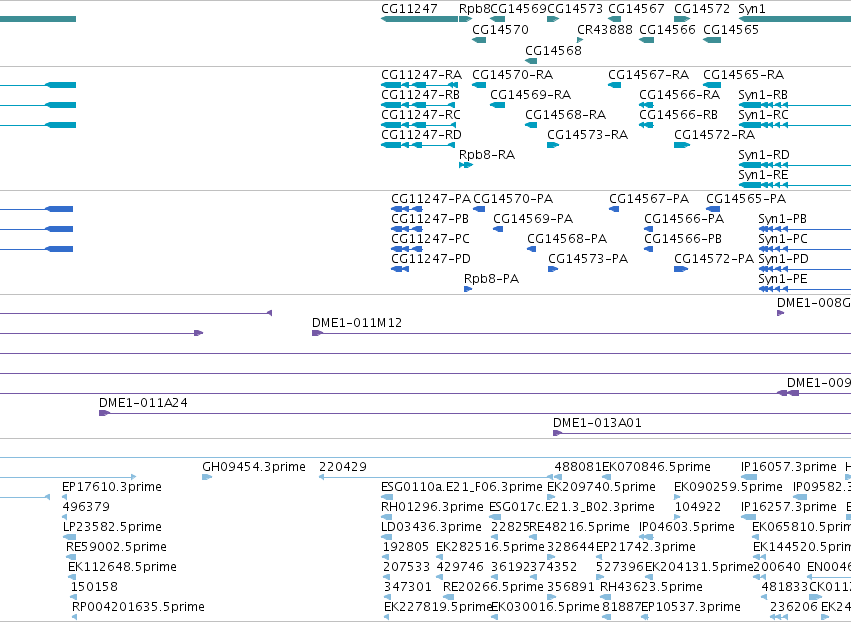Viewport: 851px width, 622px height.
Task: Select the CG14567 gene label
Action: pos(636,9)
